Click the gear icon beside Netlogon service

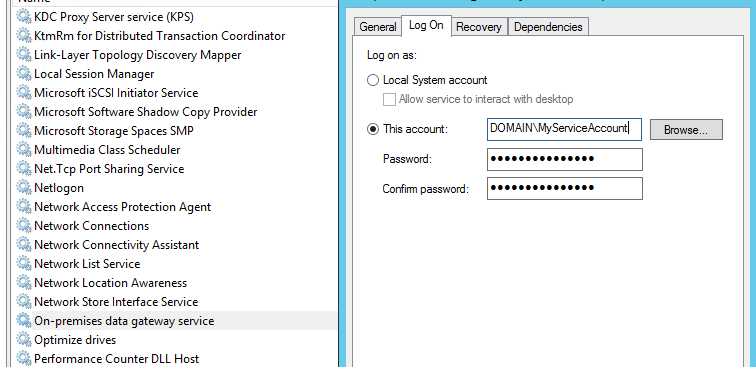click(x=24, y=187)
